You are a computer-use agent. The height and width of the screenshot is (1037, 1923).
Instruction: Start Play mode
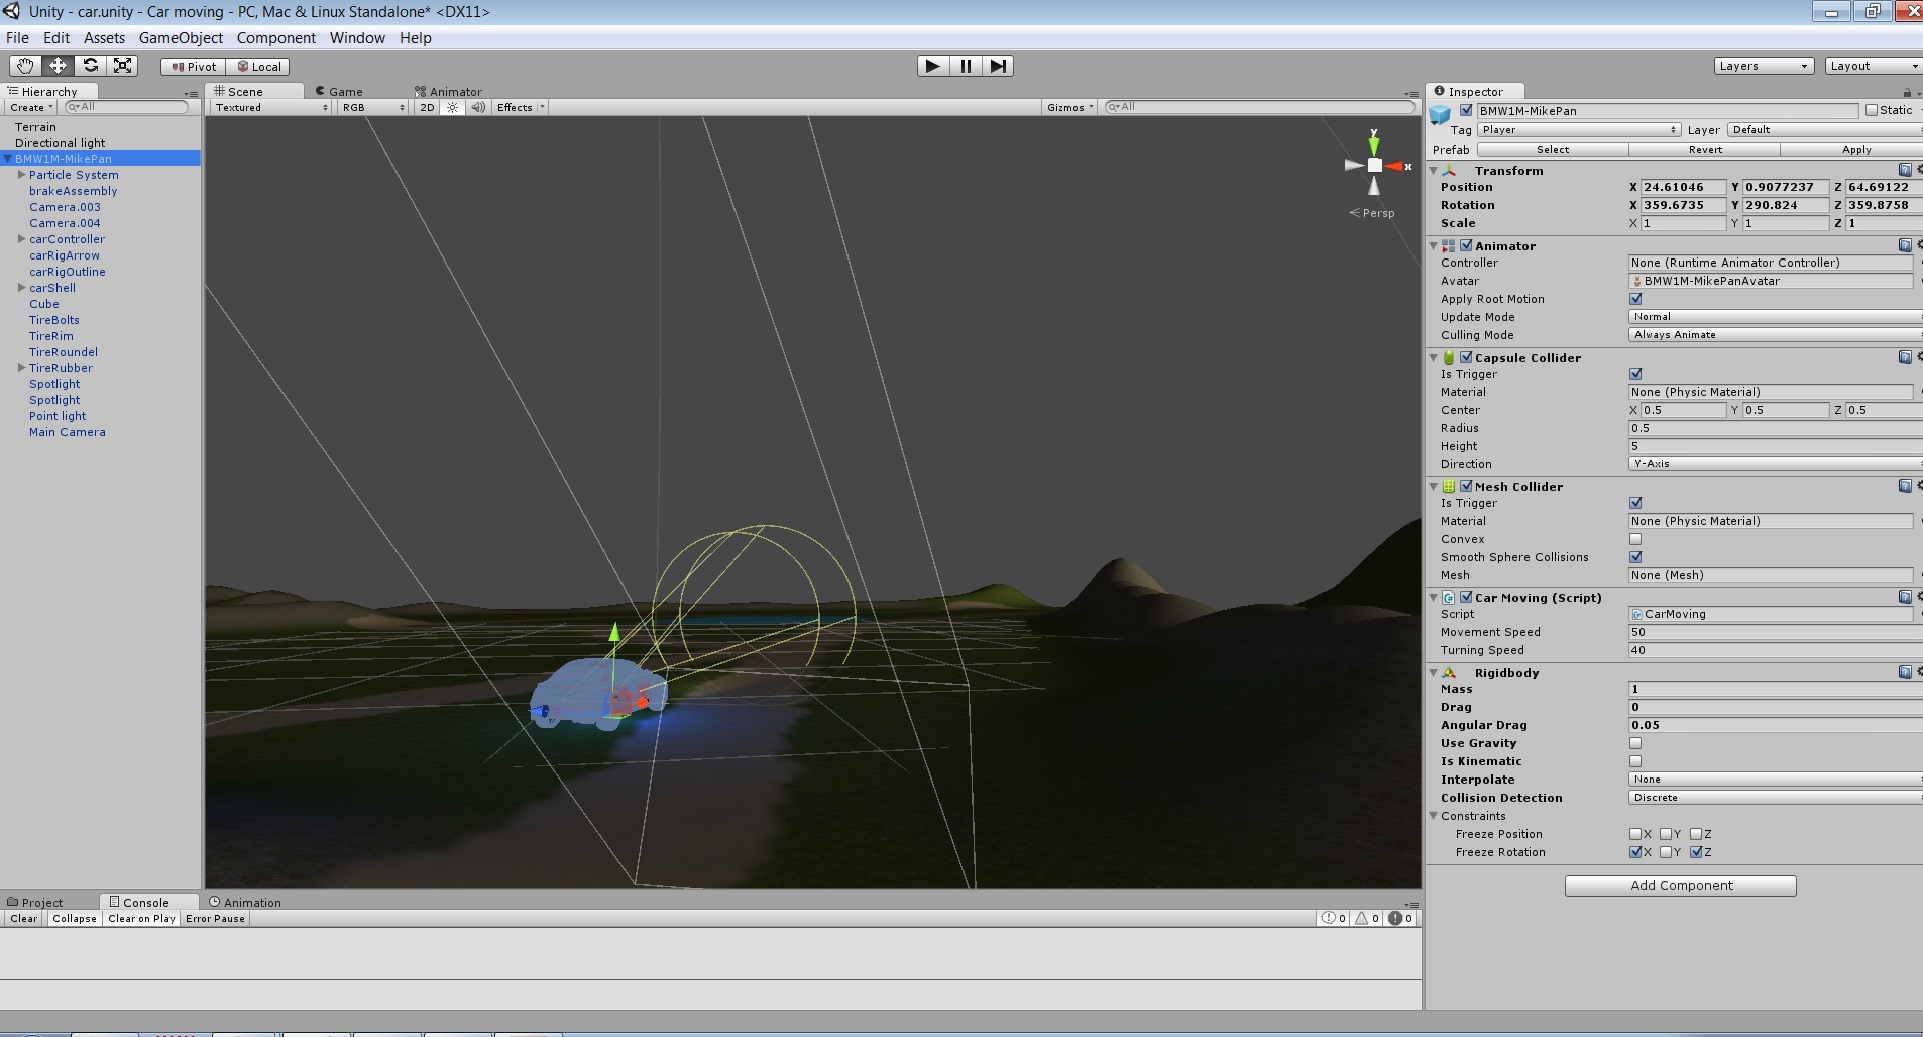tap(933, 66)
